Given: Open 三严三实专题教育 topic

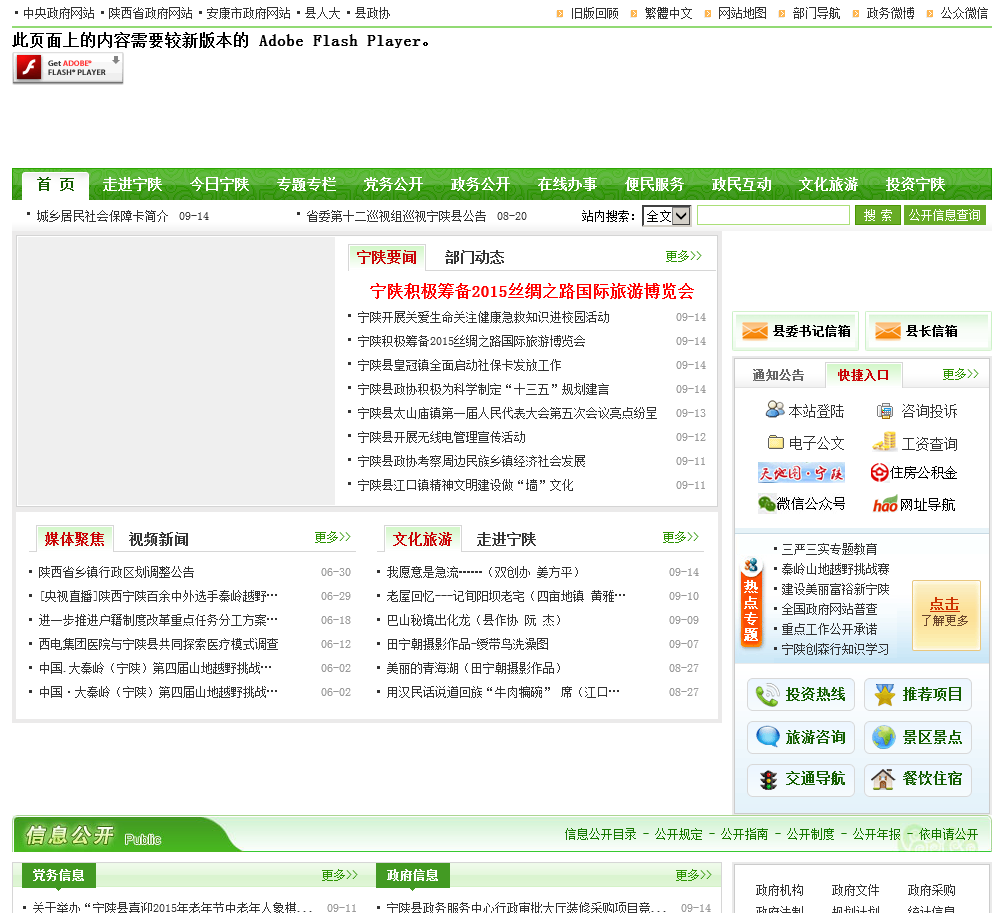Looking at the screenshot, I should pos(829,549).
